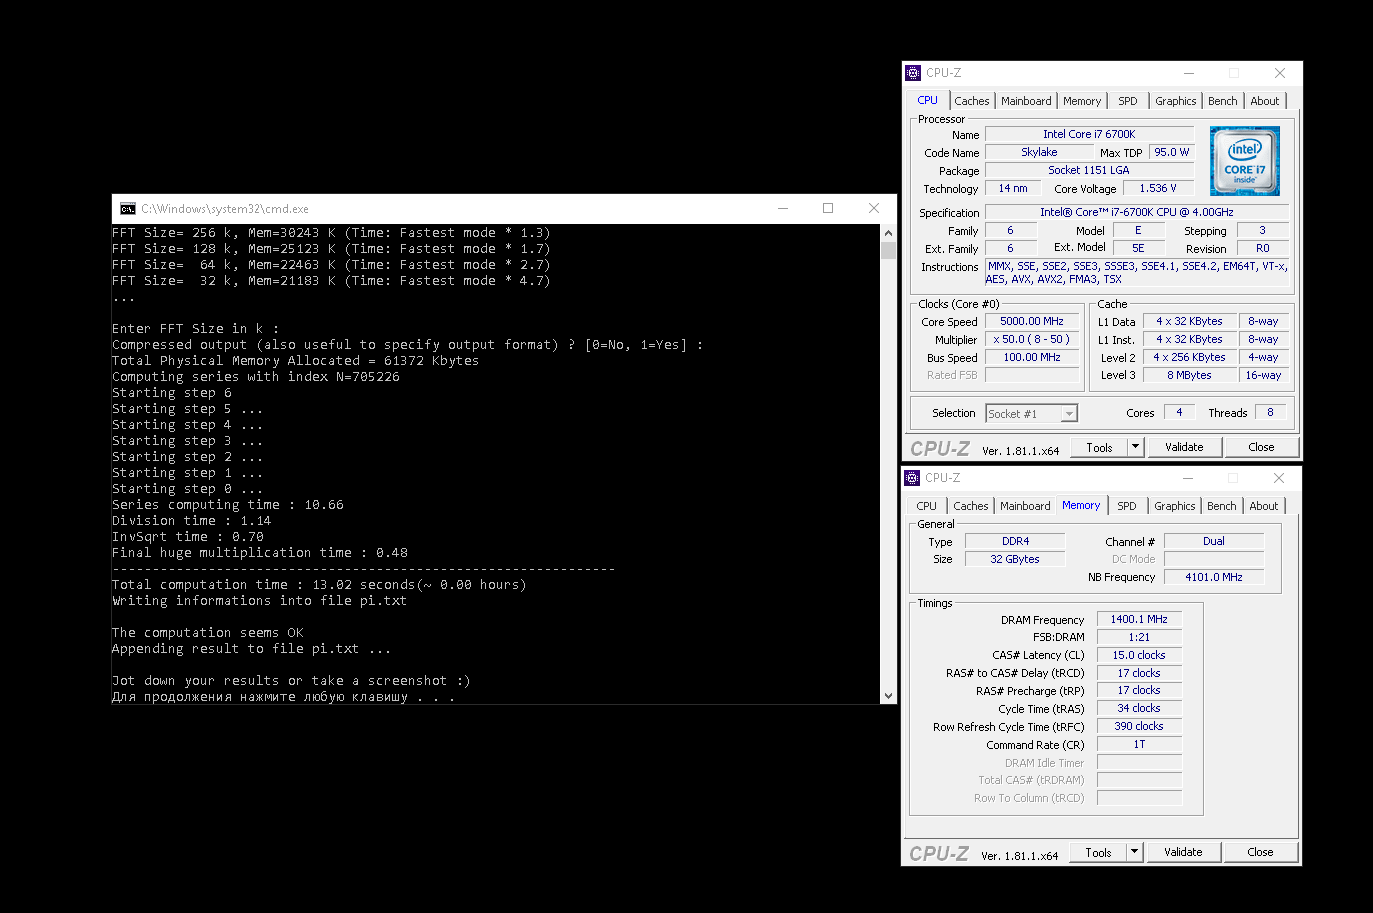1373x913 pixels.
Task: Expand the Socket #1 selection combo box
Action: (1069, 413)
